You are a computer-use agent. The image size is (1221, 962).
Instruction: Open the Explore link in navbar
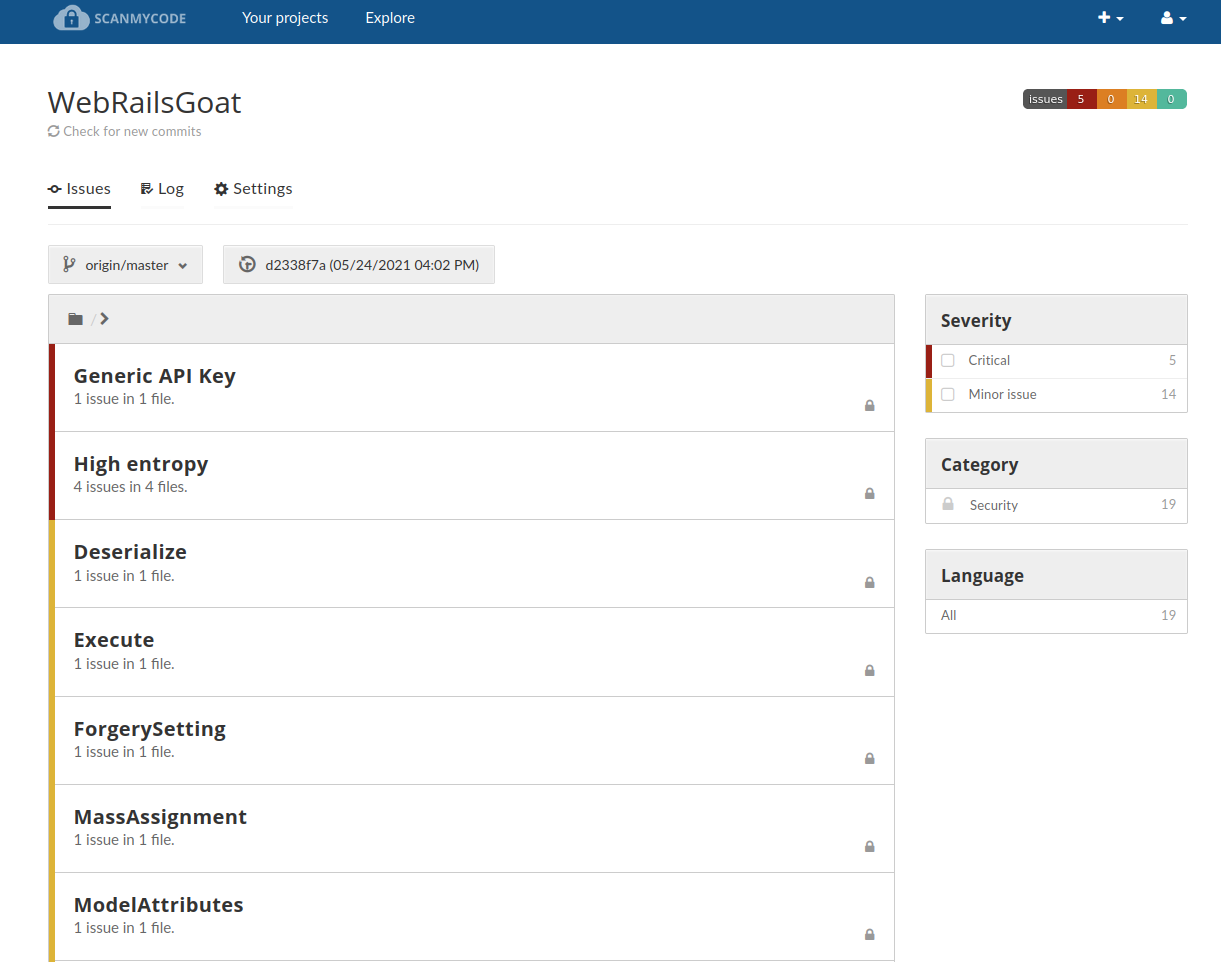click(x=390, y=18)
